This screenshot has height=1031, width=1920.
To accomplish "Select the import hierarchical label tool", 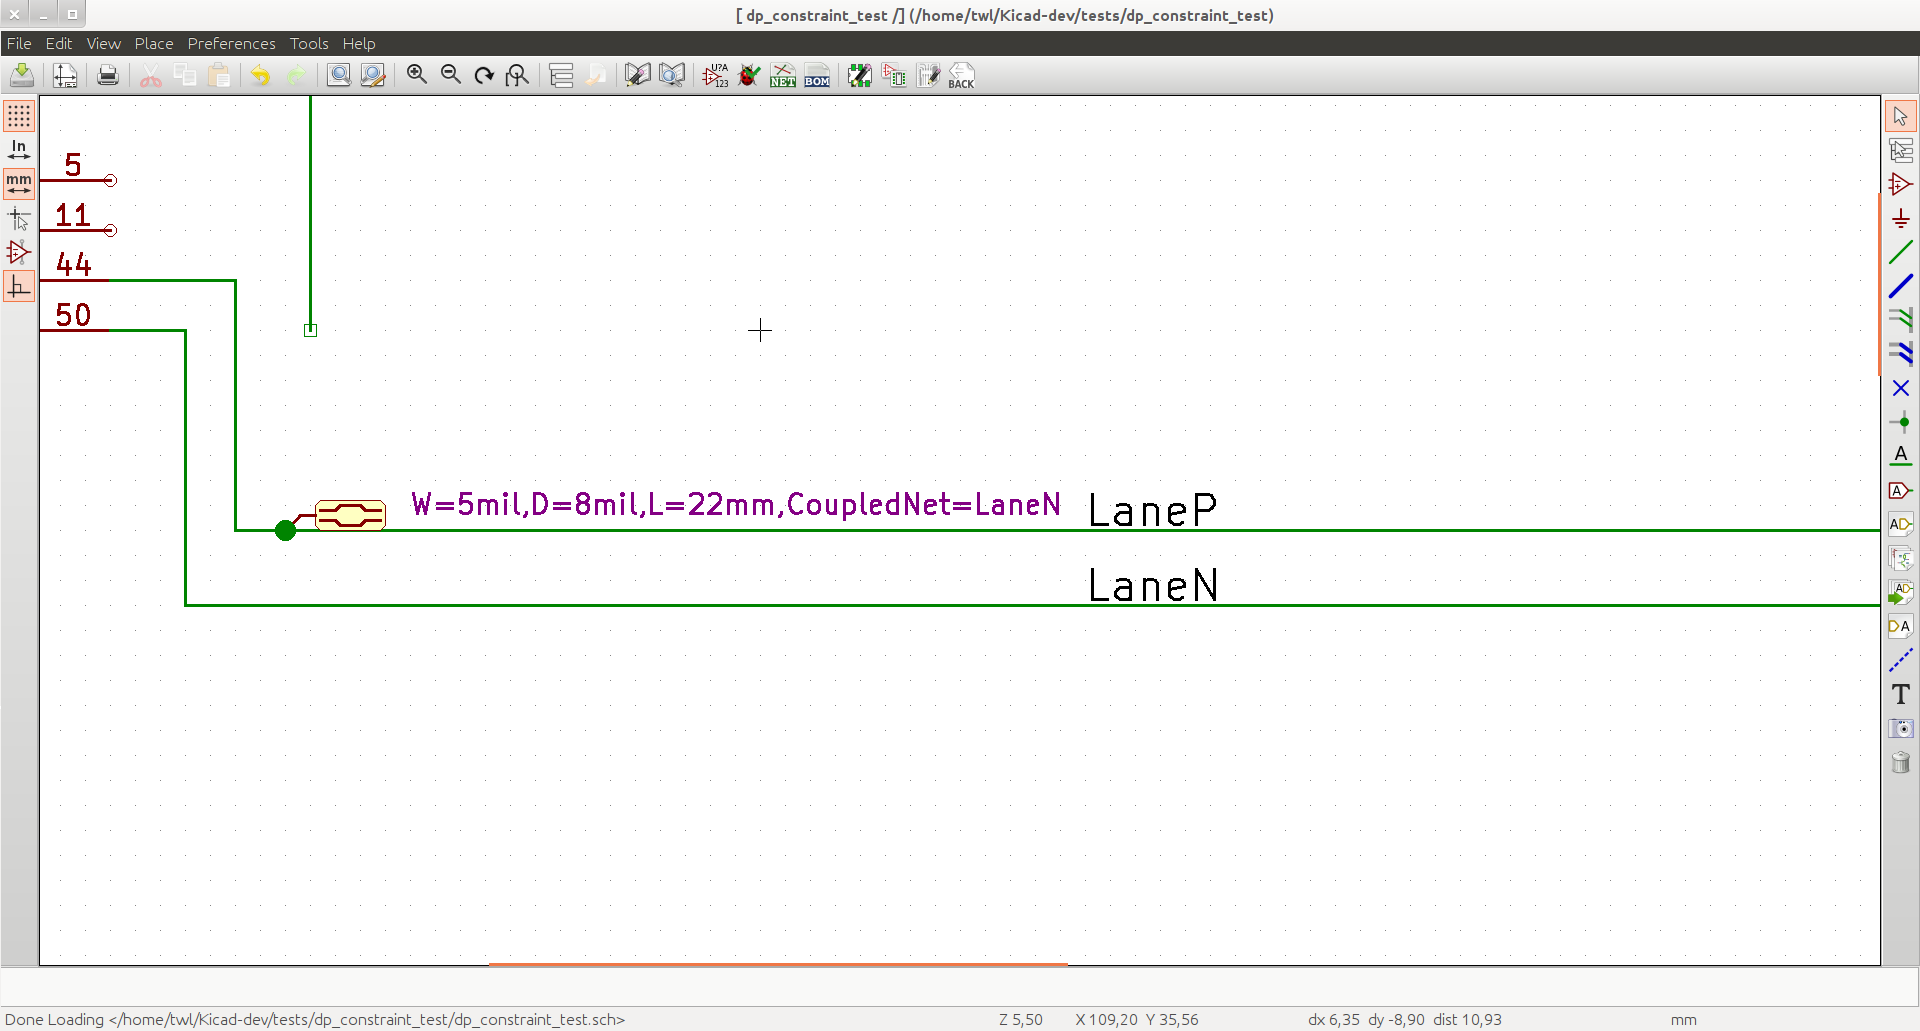I will coord(1901,592).
